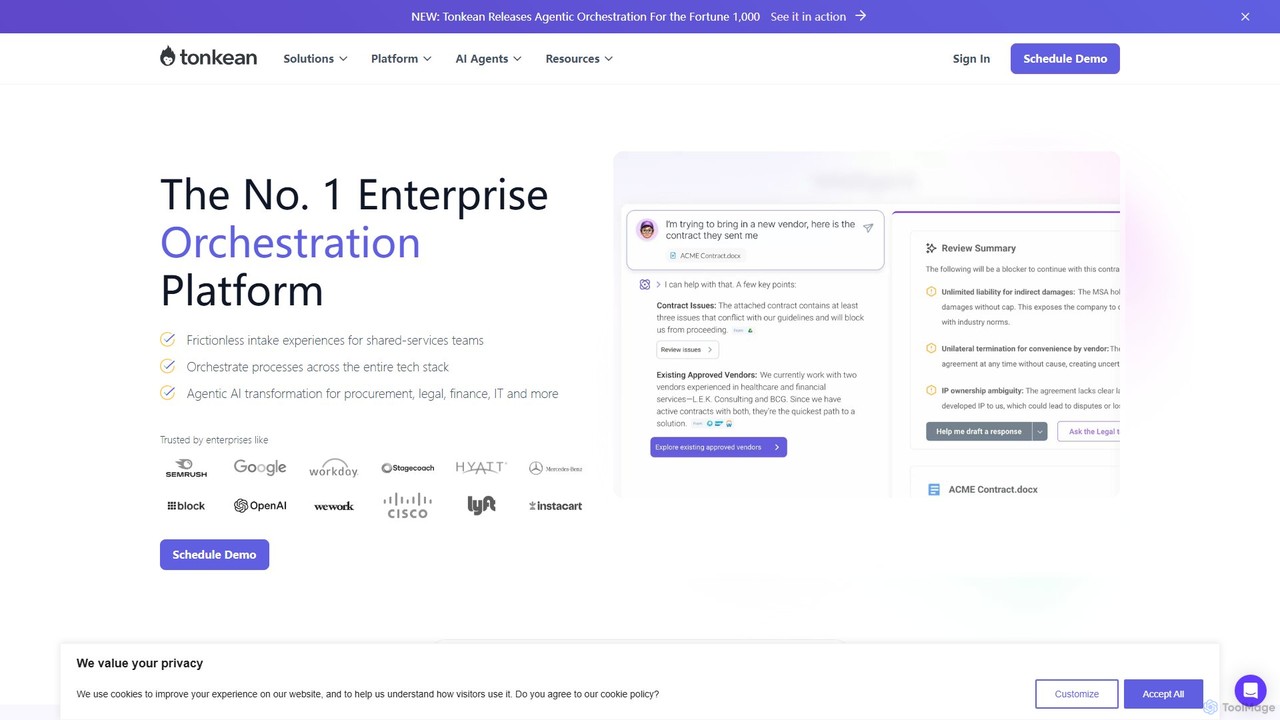Click the send paper-plane icon in chat

point(868,228)
